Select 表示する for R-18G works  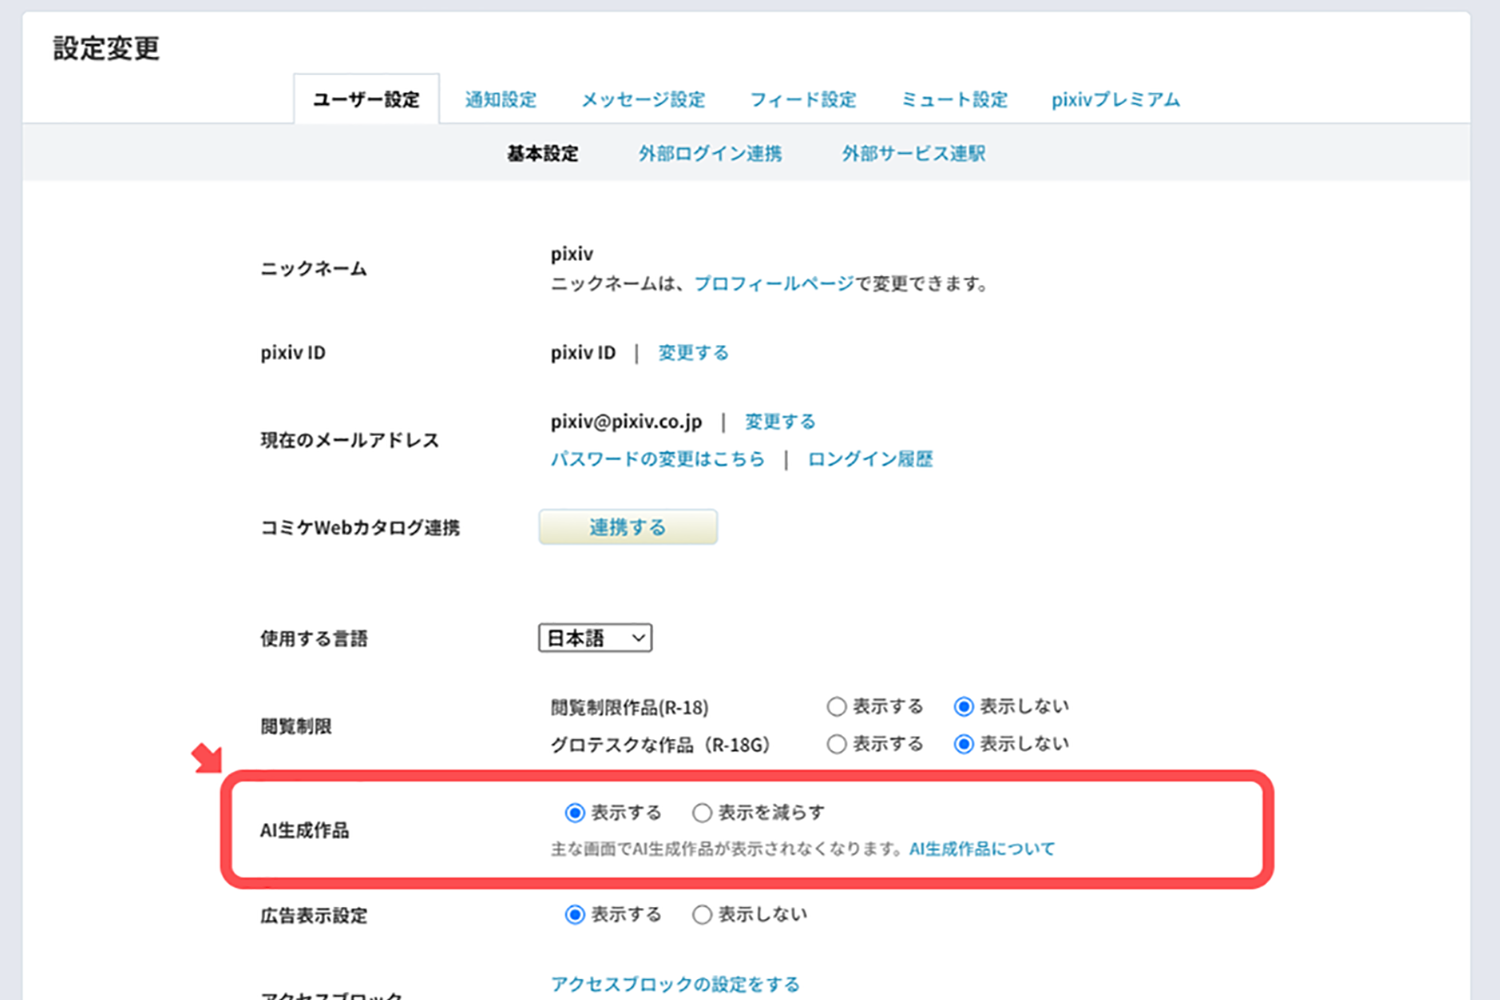[x=837, y=744]
